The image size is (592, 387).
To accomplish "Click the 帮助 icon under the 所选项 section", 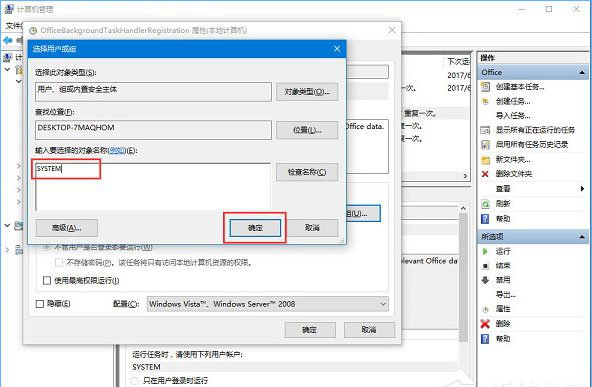I will point(485,338).
